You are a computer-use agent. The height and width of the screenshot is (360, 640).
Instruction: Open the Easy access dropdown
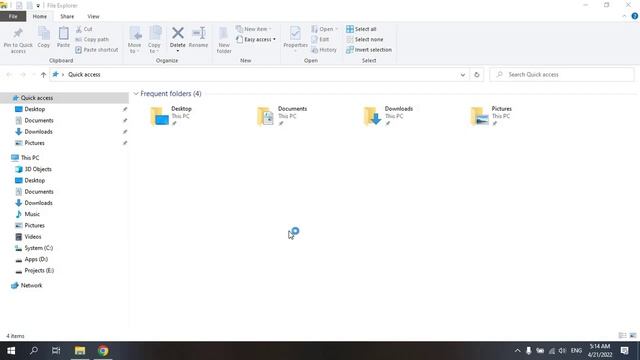[x=256, y=39]
